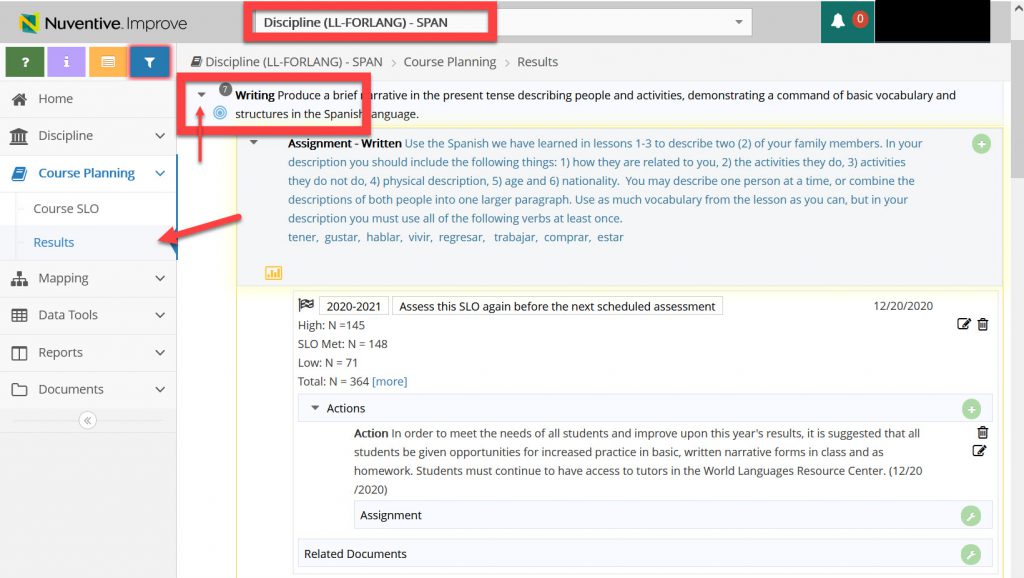The width and height of the screenshot is (1024, 578).
Task: Click the notification bell showing zero alerts
Action: (x=839, y=18)
